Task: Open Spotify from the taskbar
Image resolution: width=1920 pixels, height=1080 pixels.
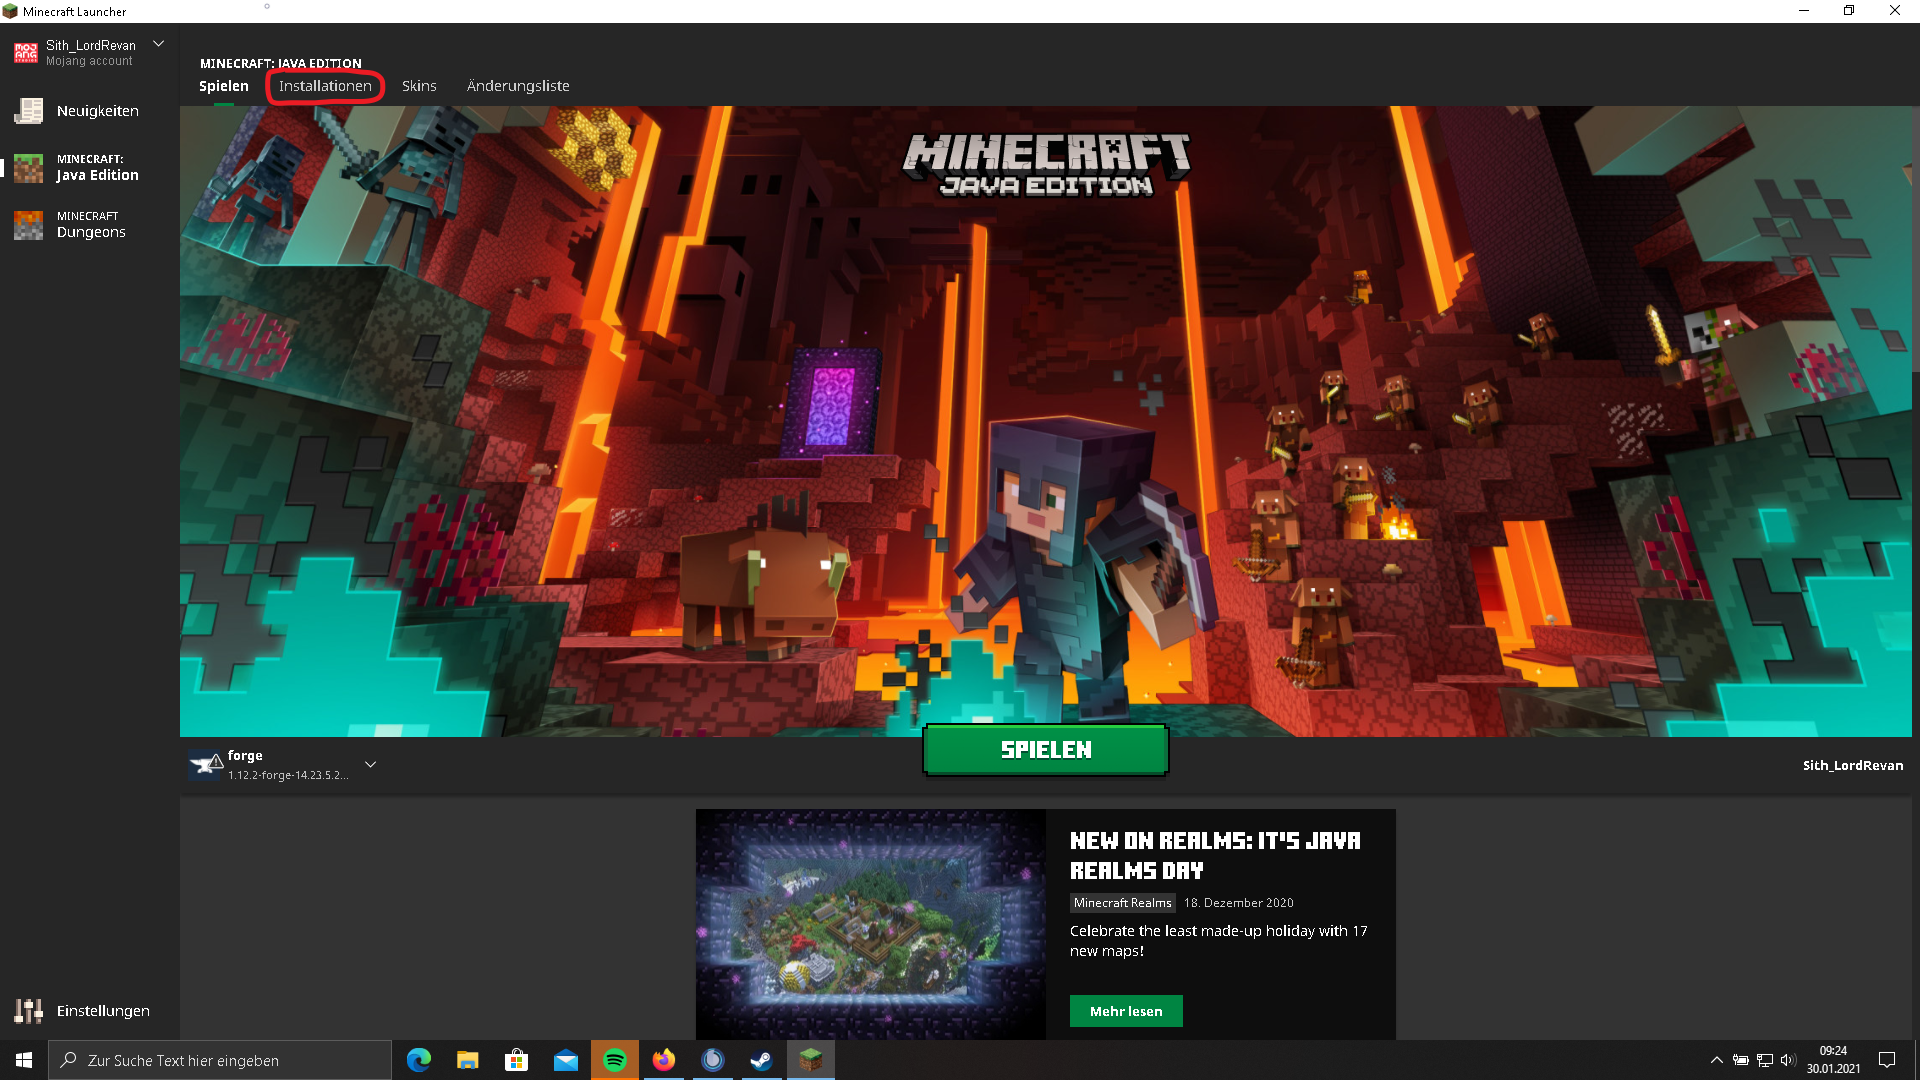Action: coord(615,1060)
